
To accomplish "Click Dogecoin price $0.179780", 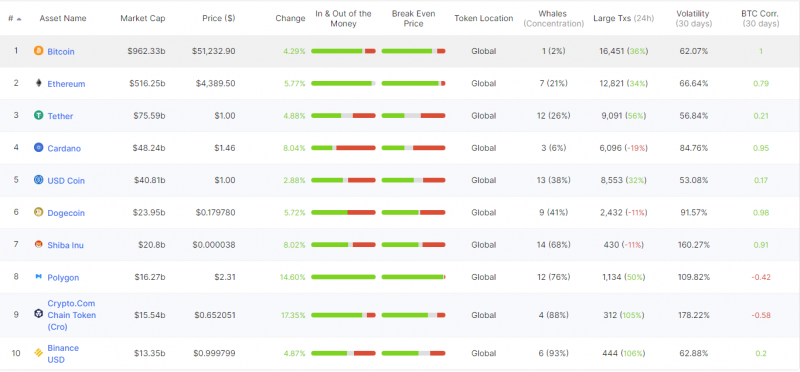I will coord(214,212).
